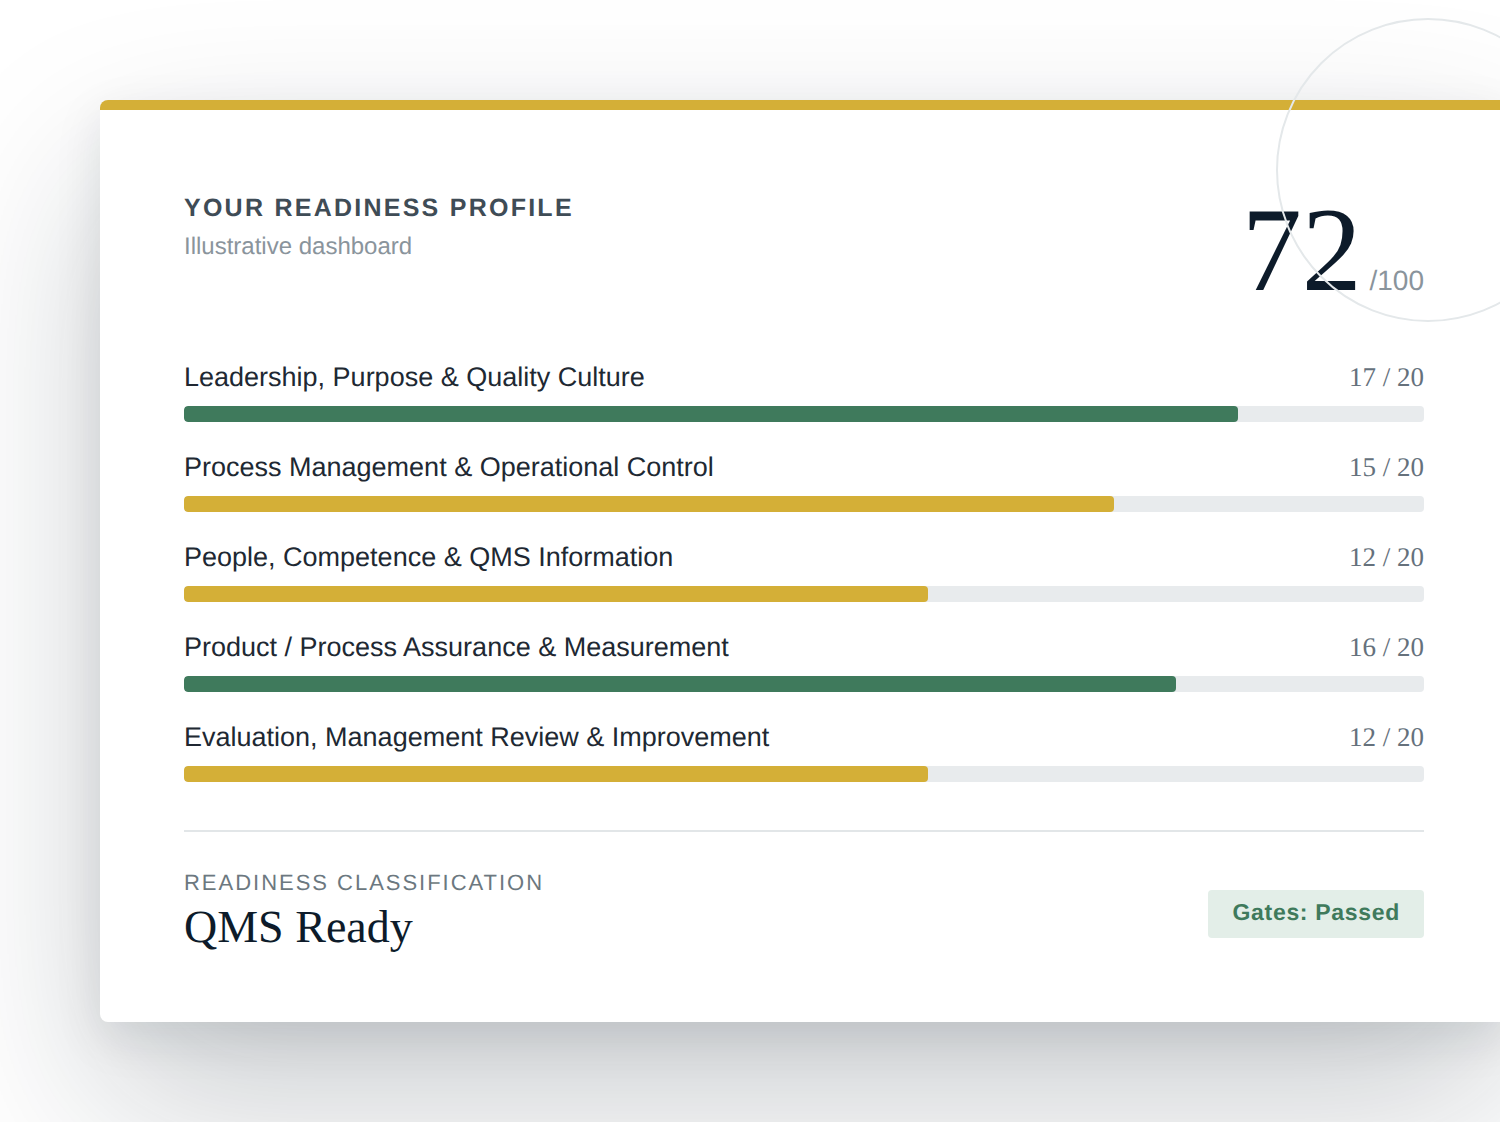
Task: Click the People, Competence & QMS Information label
Action: click(428, 557)
